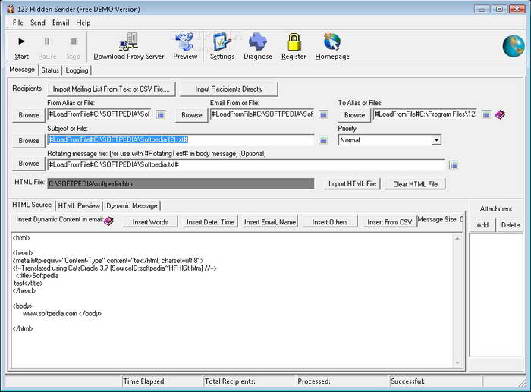531x392 pixels.
Task: Open the File menu
Action: 18,23
